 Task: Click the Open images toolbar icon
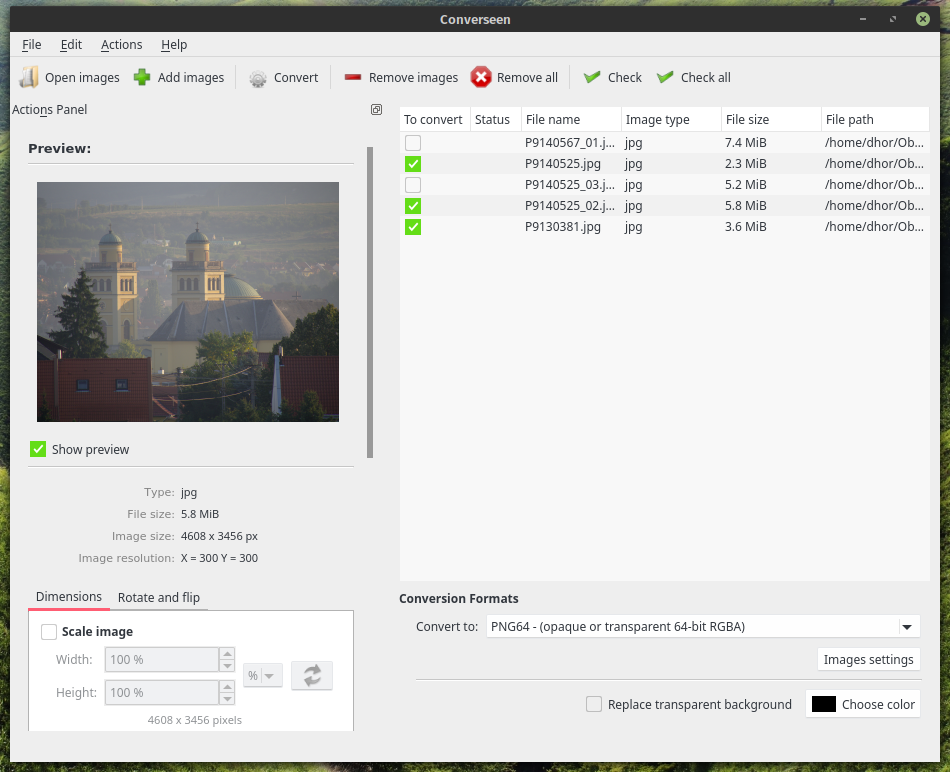click(x=28, y=78)
